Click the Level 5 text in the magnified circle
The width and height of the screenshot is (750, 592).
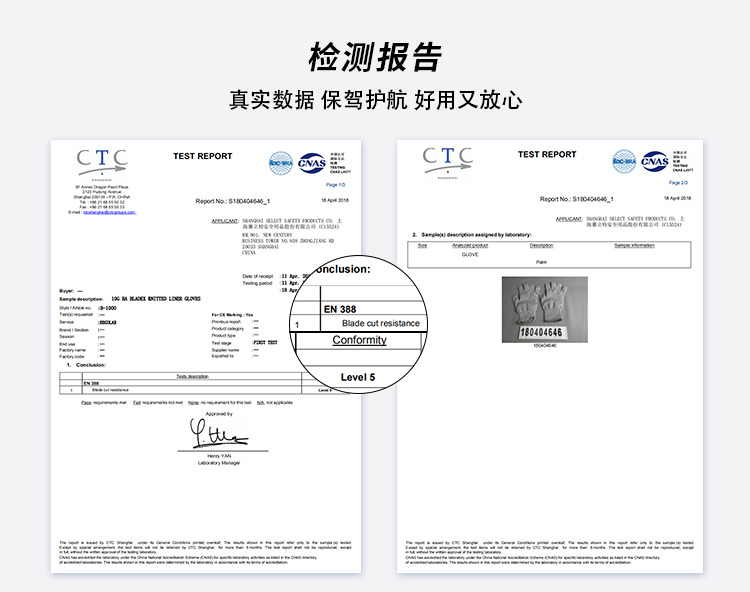[x=358, y=377]
